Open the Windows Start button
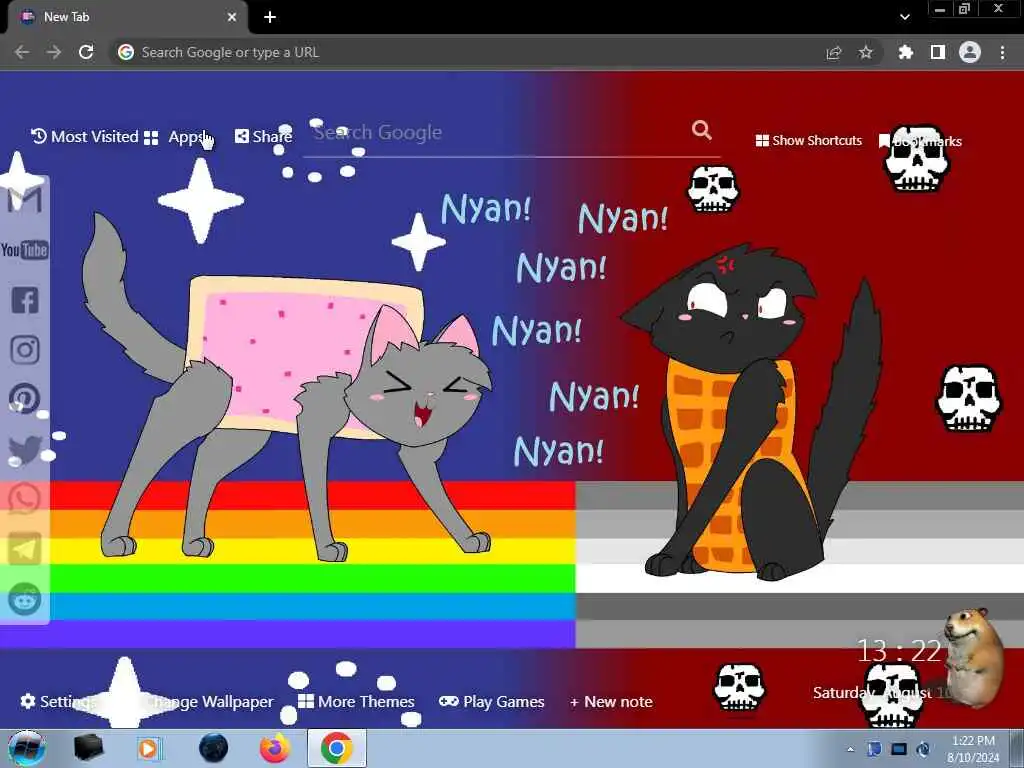Screen dimensions: 1024x768 pos(26,748)
